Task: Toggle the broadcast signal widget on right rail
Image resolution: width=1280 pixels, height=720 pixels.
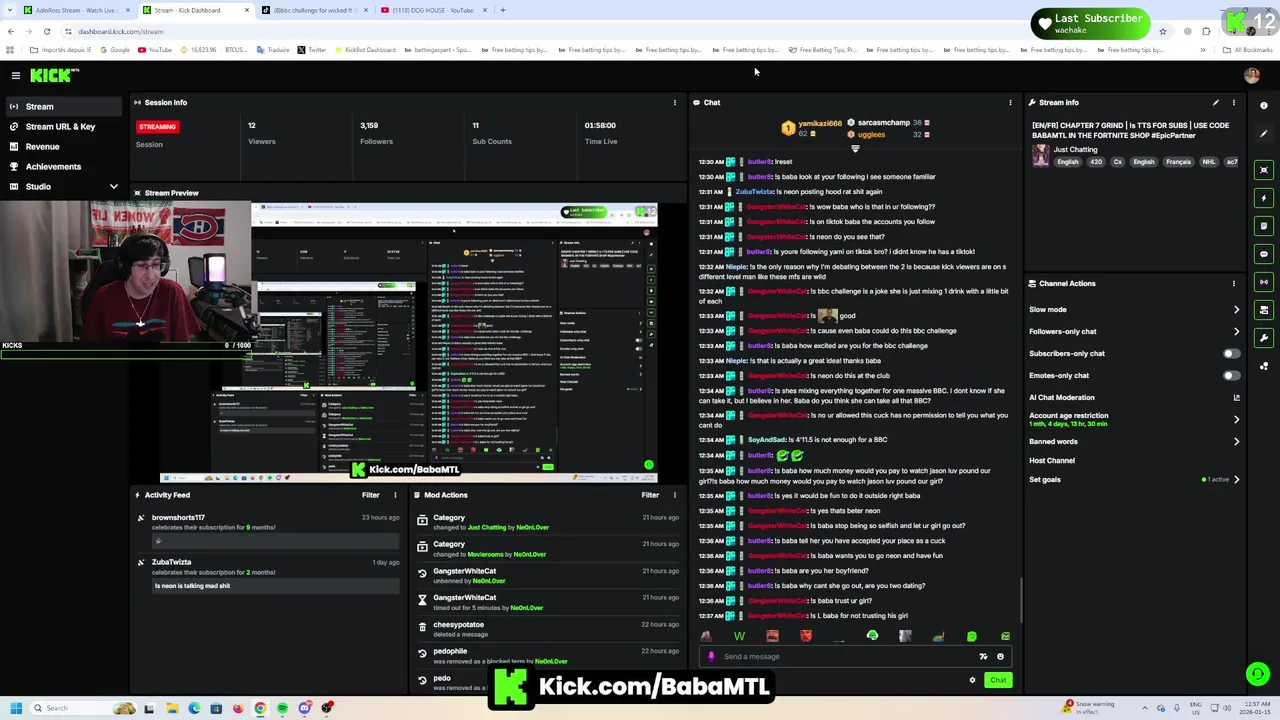Action: [1264, 282]
